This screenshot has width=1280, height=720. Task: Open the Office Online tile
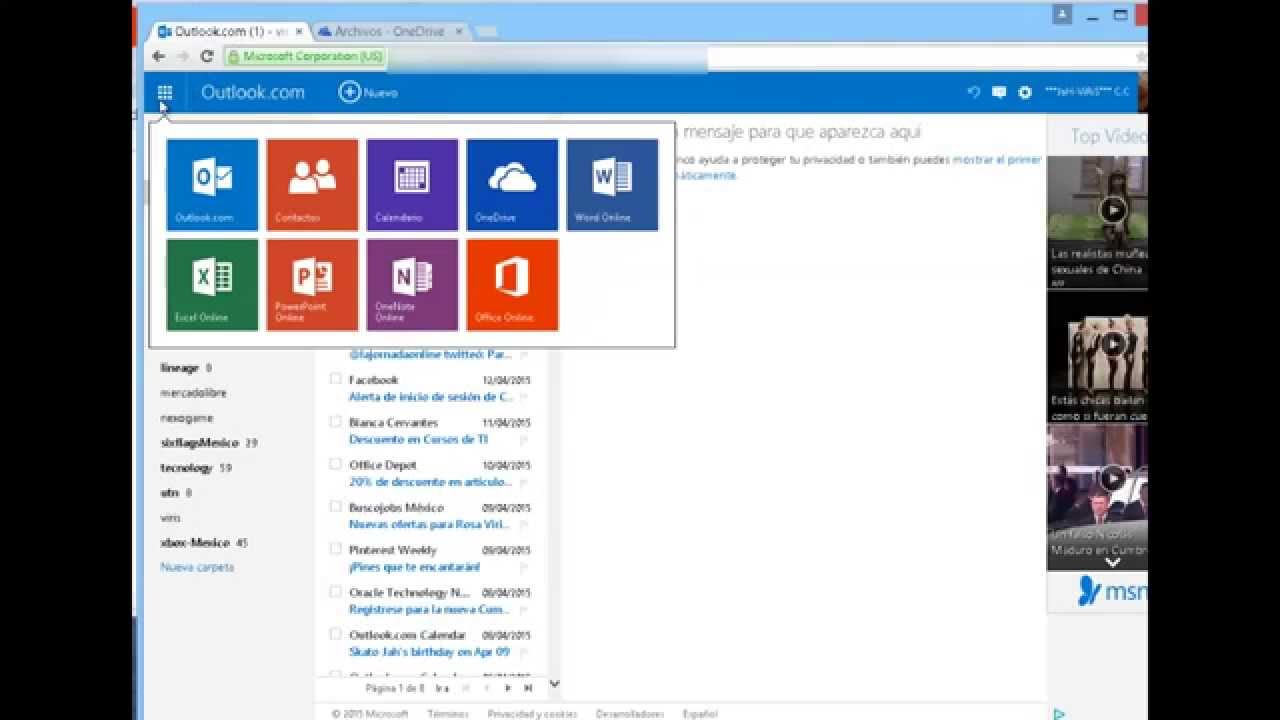click(512, 284)
